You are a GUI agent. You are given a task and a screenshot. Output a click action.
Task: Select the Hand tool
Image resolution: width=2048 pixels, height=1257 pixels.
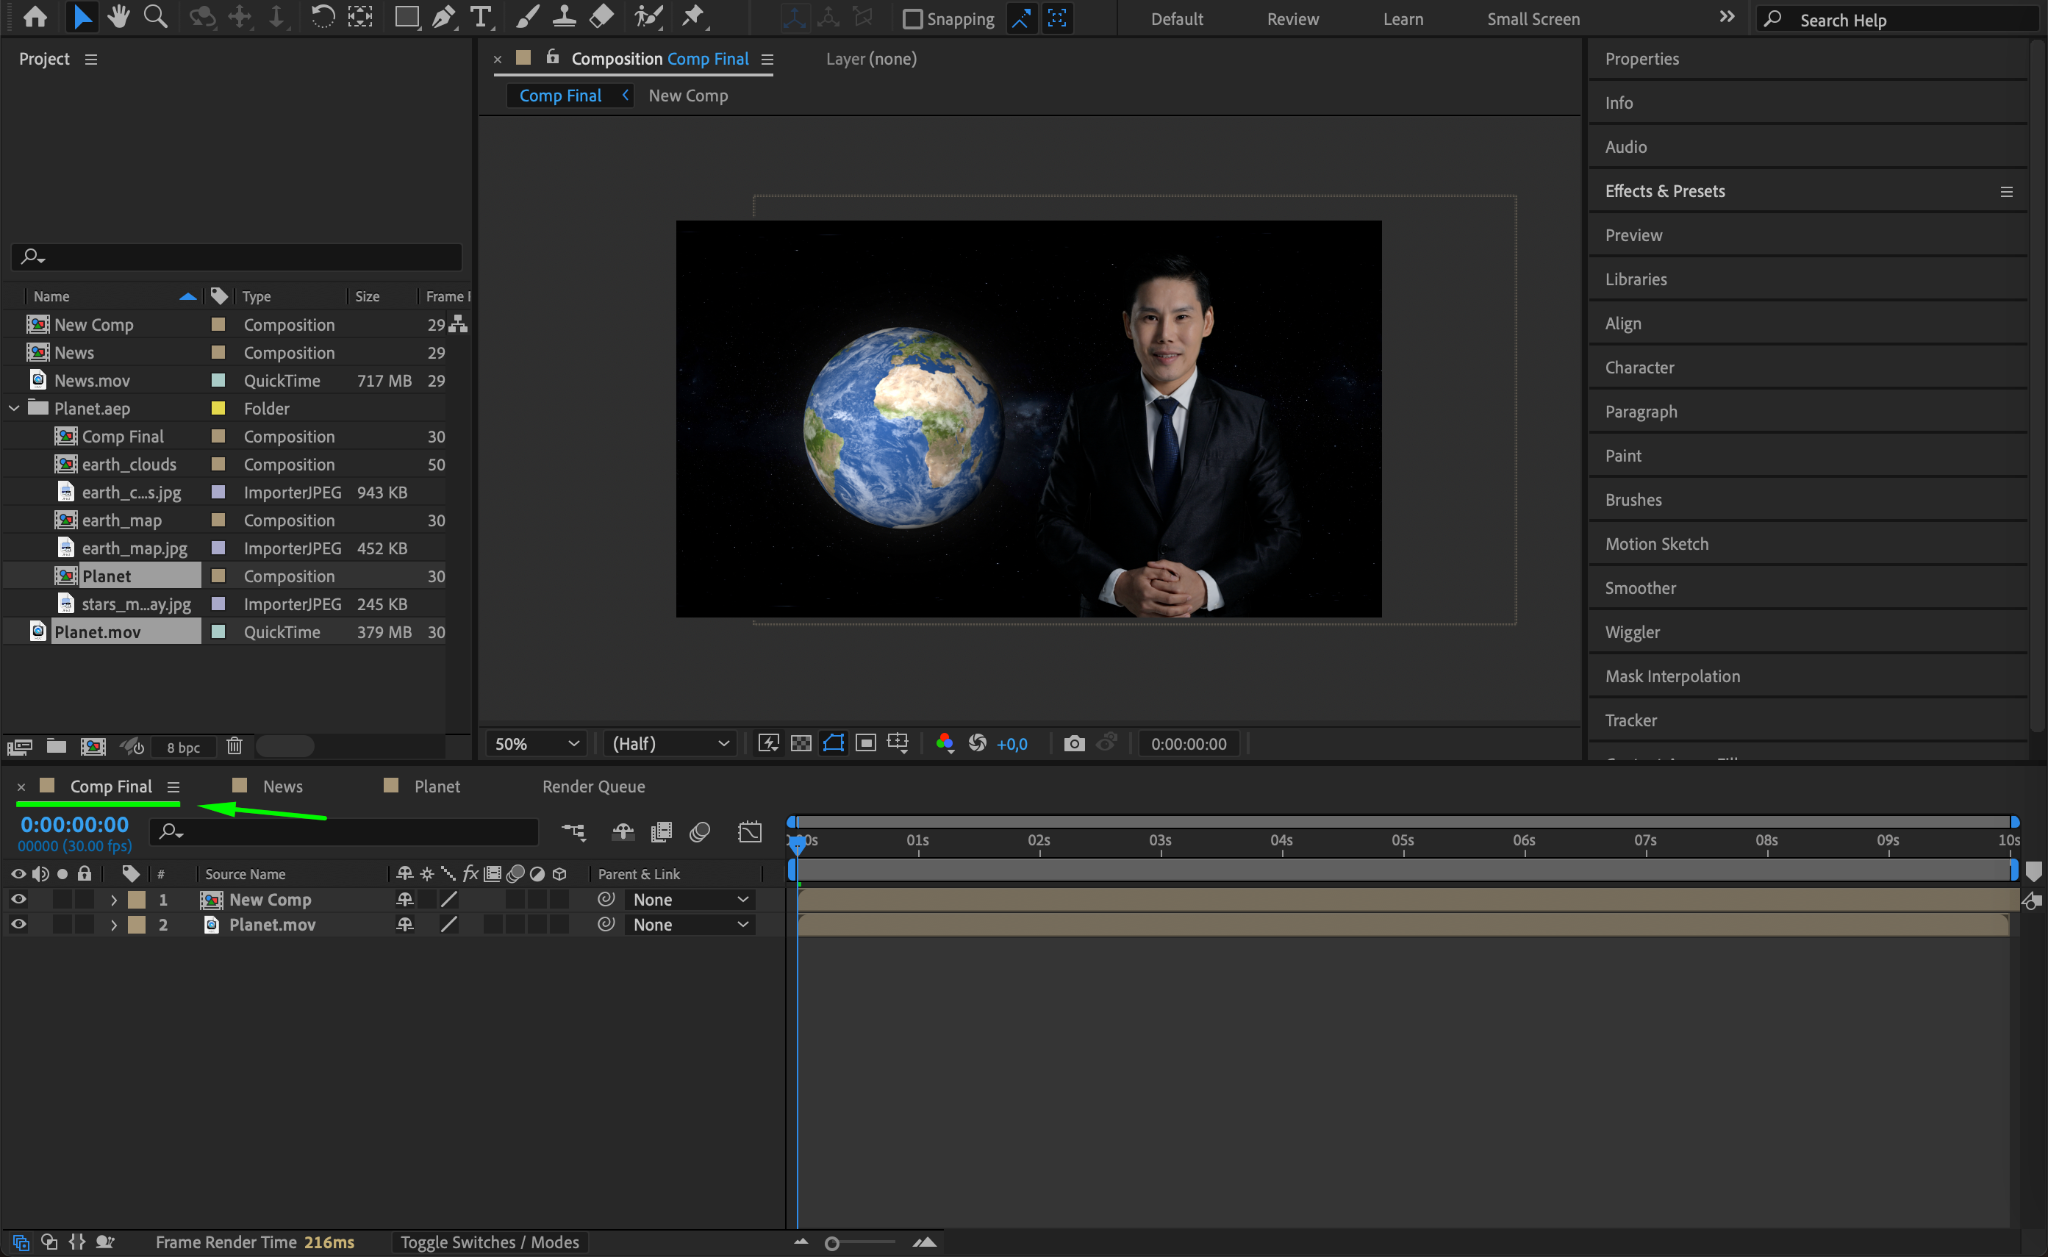click(119, 17)
